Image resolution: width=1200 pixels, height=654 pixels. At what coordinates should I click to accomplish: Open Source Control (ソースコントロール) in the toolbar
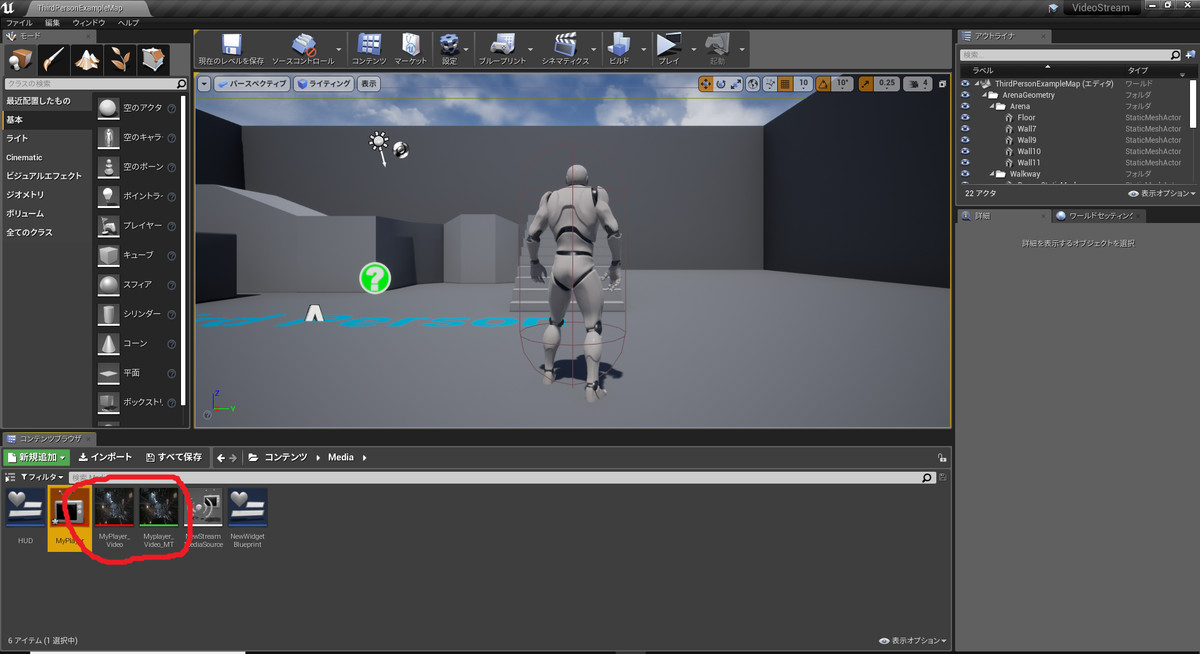(303, 48)
